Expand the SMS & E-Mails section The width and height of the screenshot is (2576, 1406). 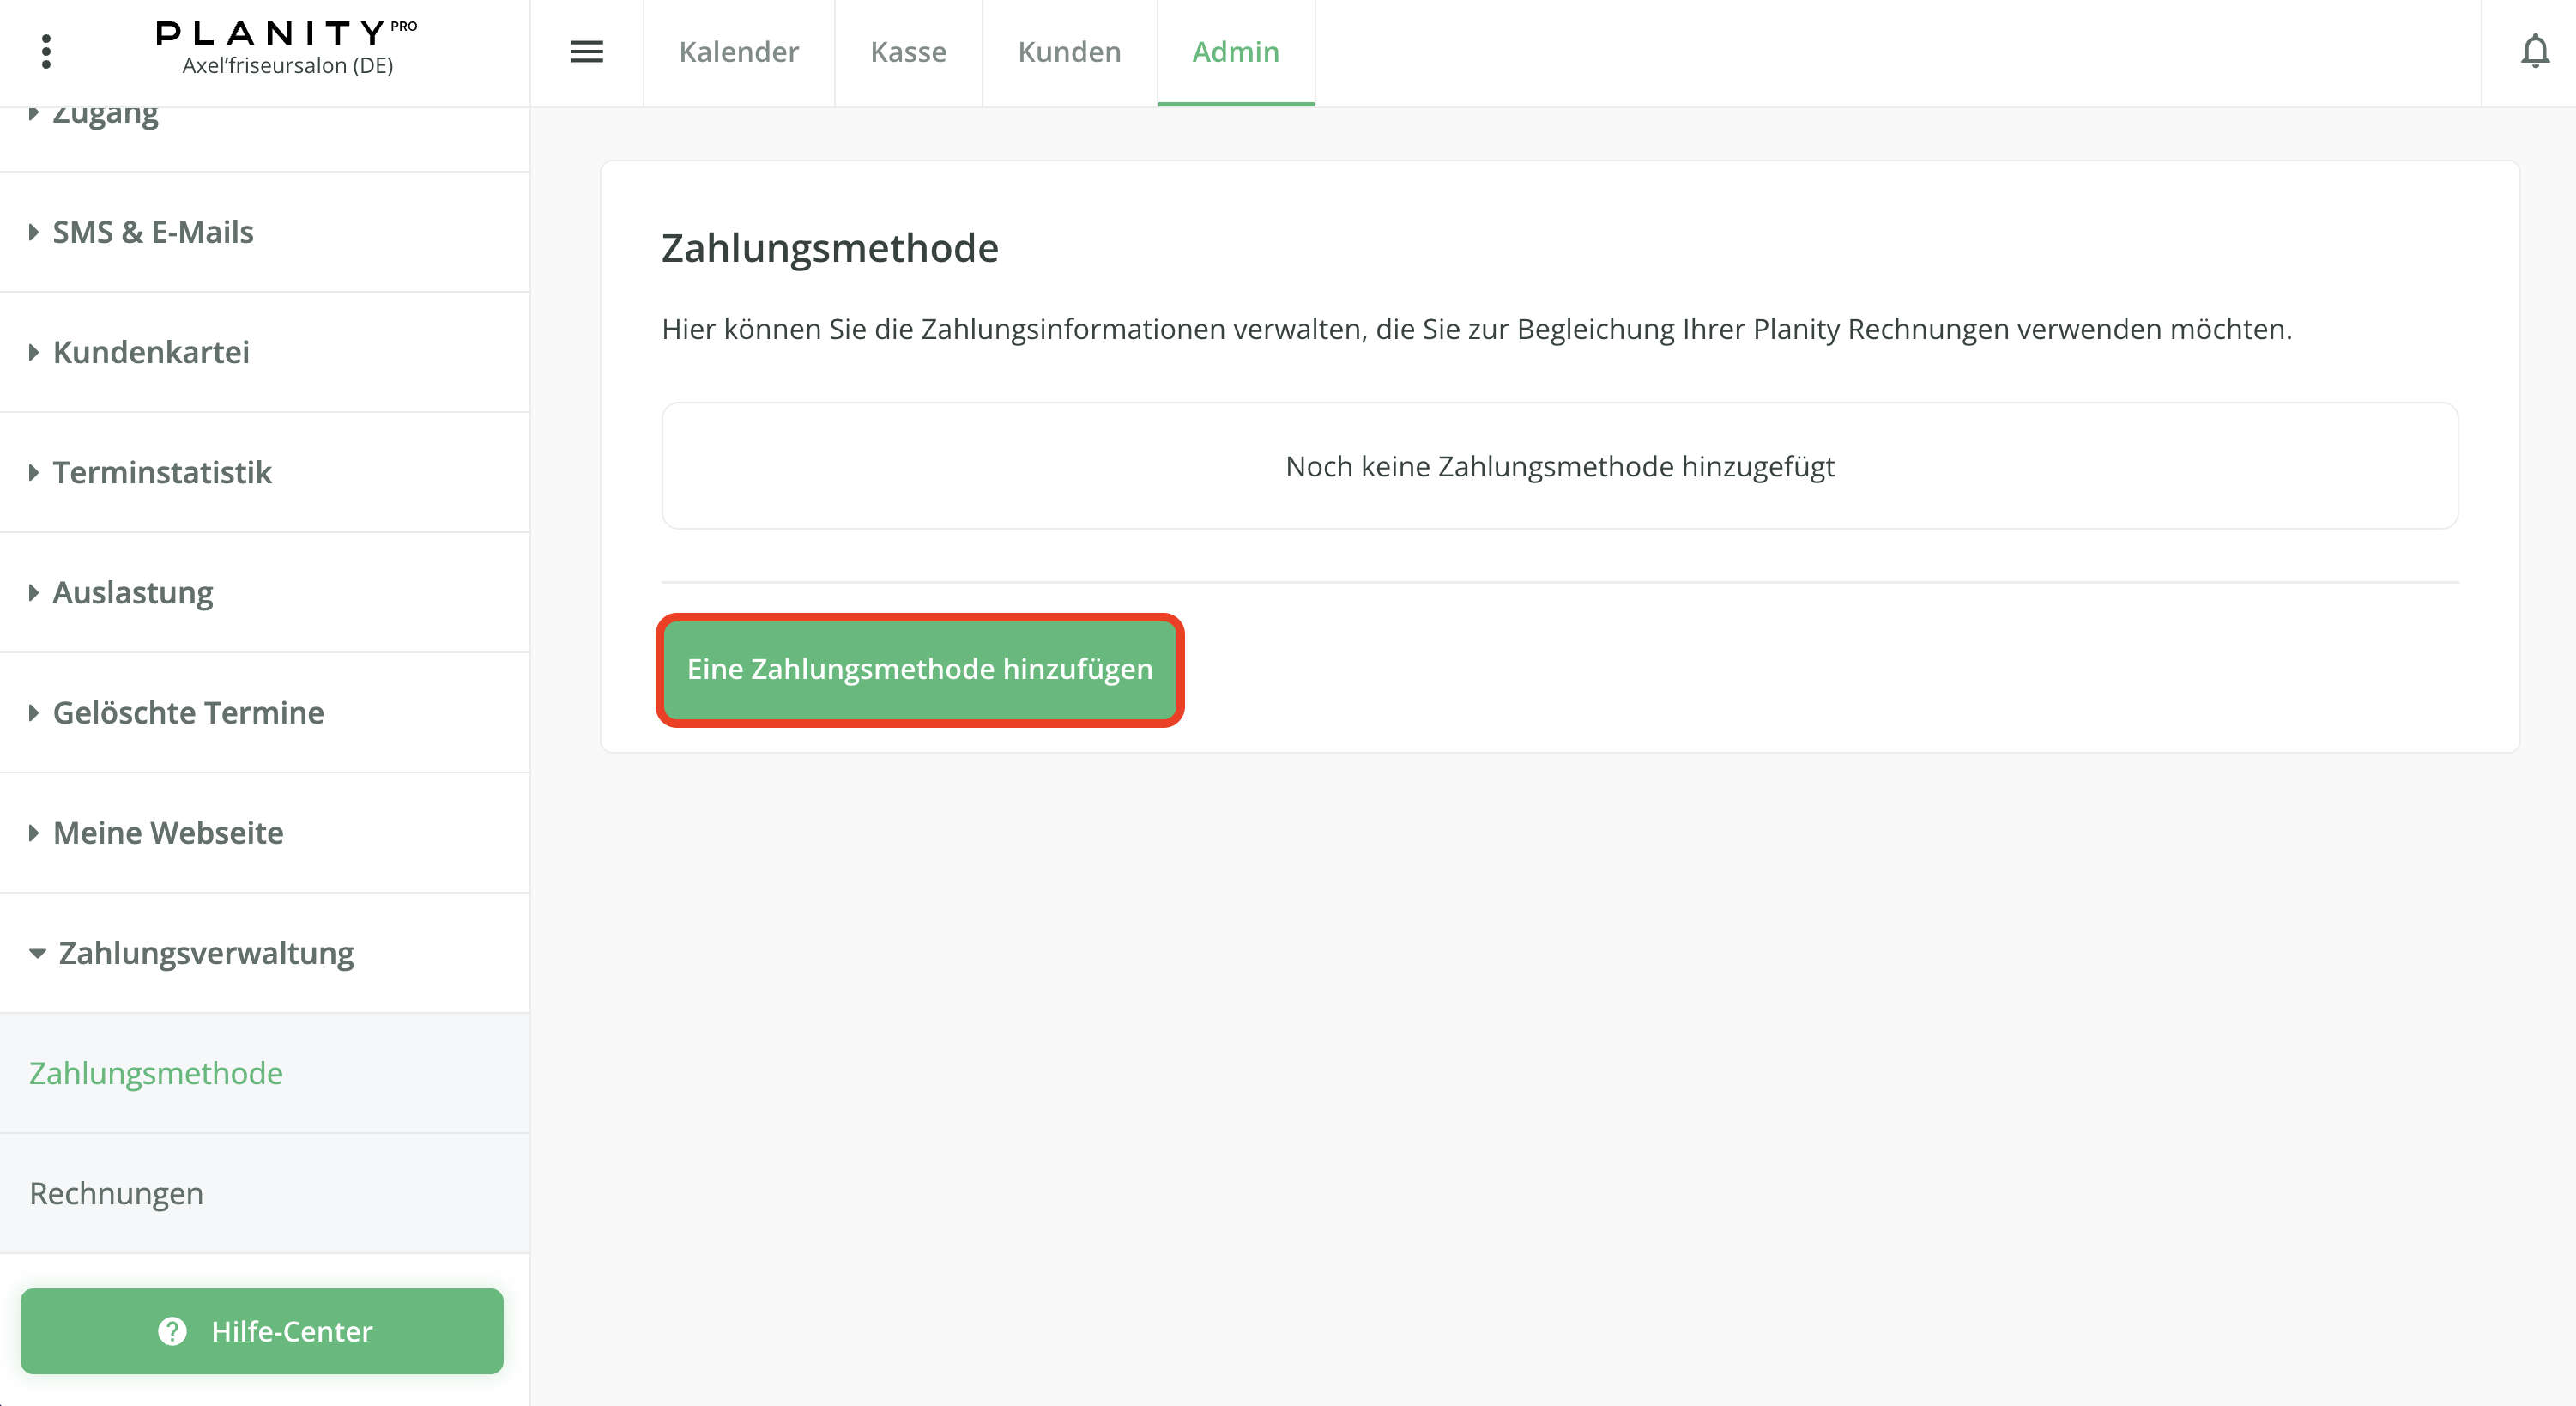pos(153,232)
